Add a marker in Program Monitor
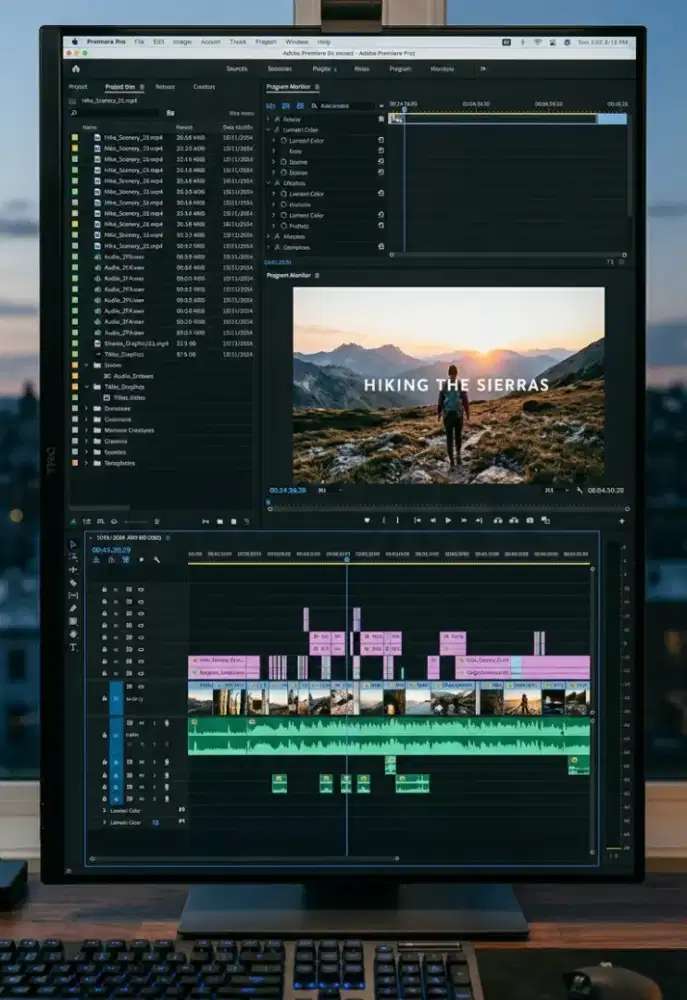 click(x=367, y=520)
